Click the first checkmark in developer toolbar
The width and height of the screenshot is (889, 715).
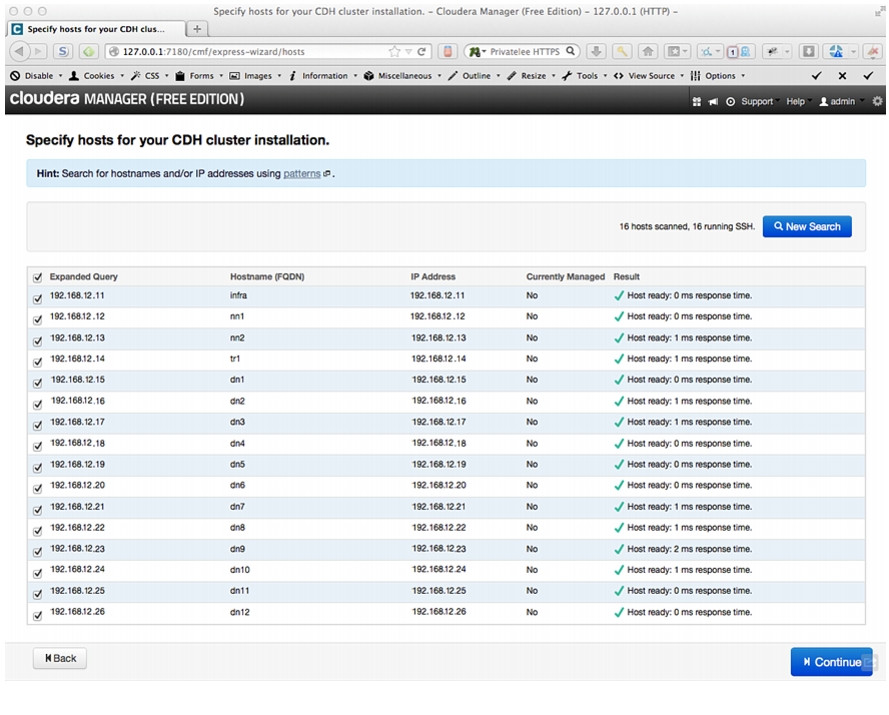pyautogui.click(x=816, y=75)
